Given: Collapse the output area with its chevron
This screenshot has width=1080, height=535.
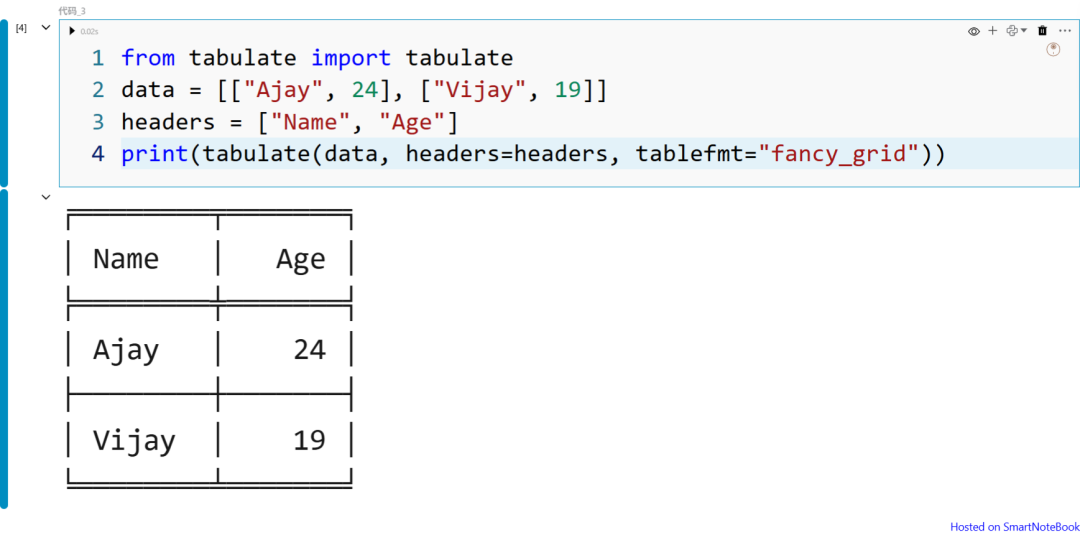Looking at the screenshot, I should (x=45, y=197).
